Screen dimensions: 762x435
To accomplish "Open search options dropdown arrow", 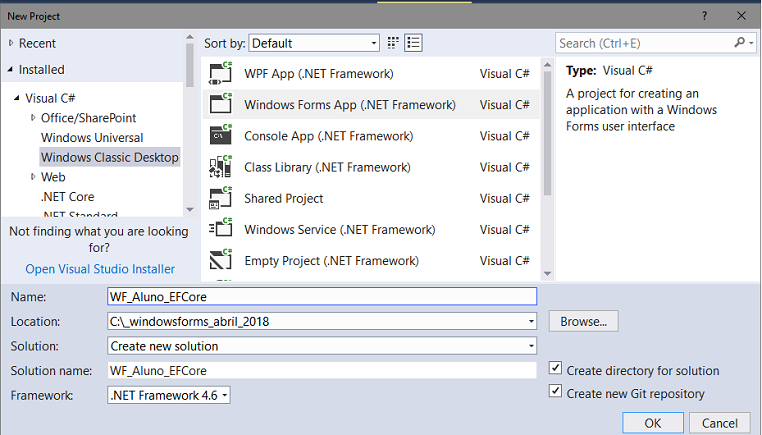I will 751,43.
